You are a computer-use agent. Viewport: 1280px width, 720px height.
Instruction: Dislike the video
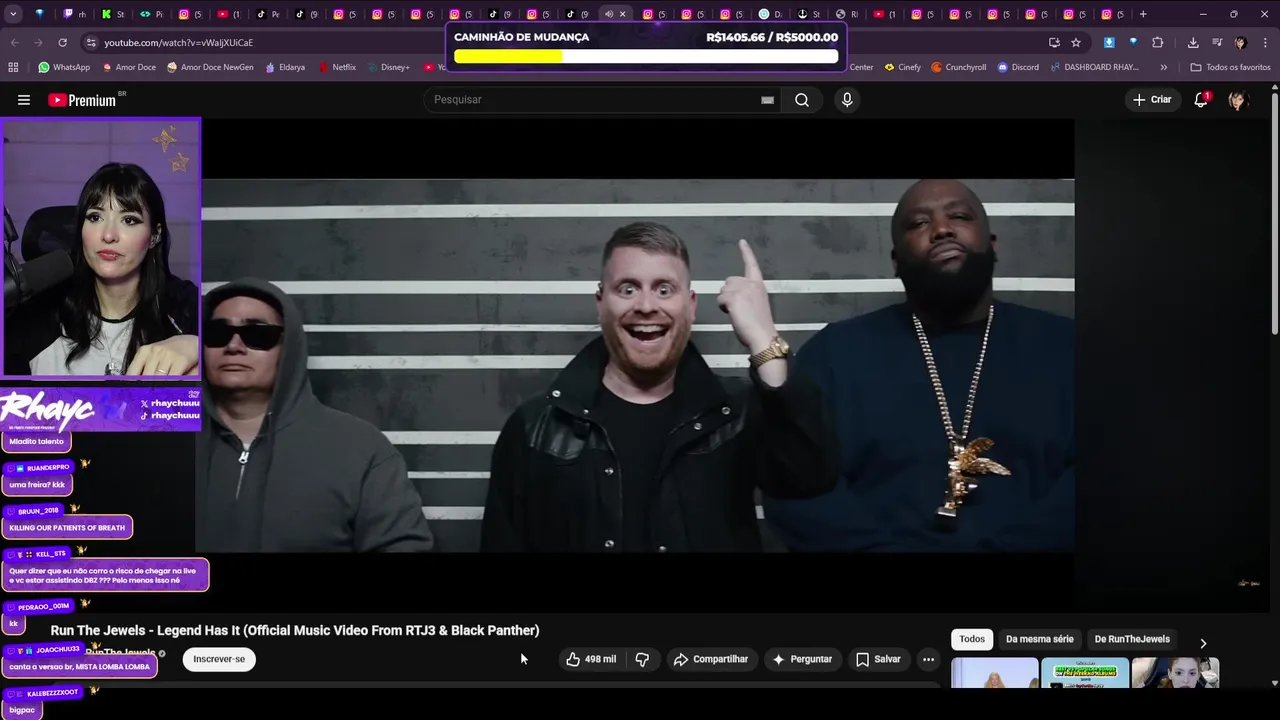click(642, 659)
